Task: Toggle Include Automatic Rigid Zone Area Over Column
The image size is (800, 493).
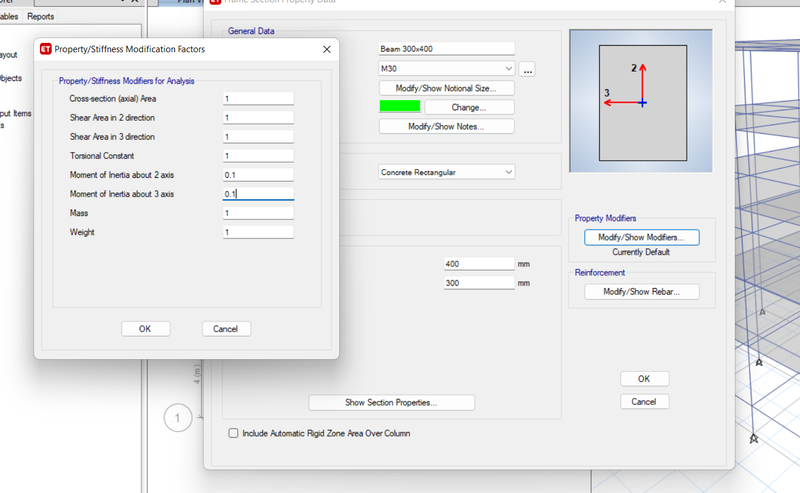Action: tap(233, 433)
